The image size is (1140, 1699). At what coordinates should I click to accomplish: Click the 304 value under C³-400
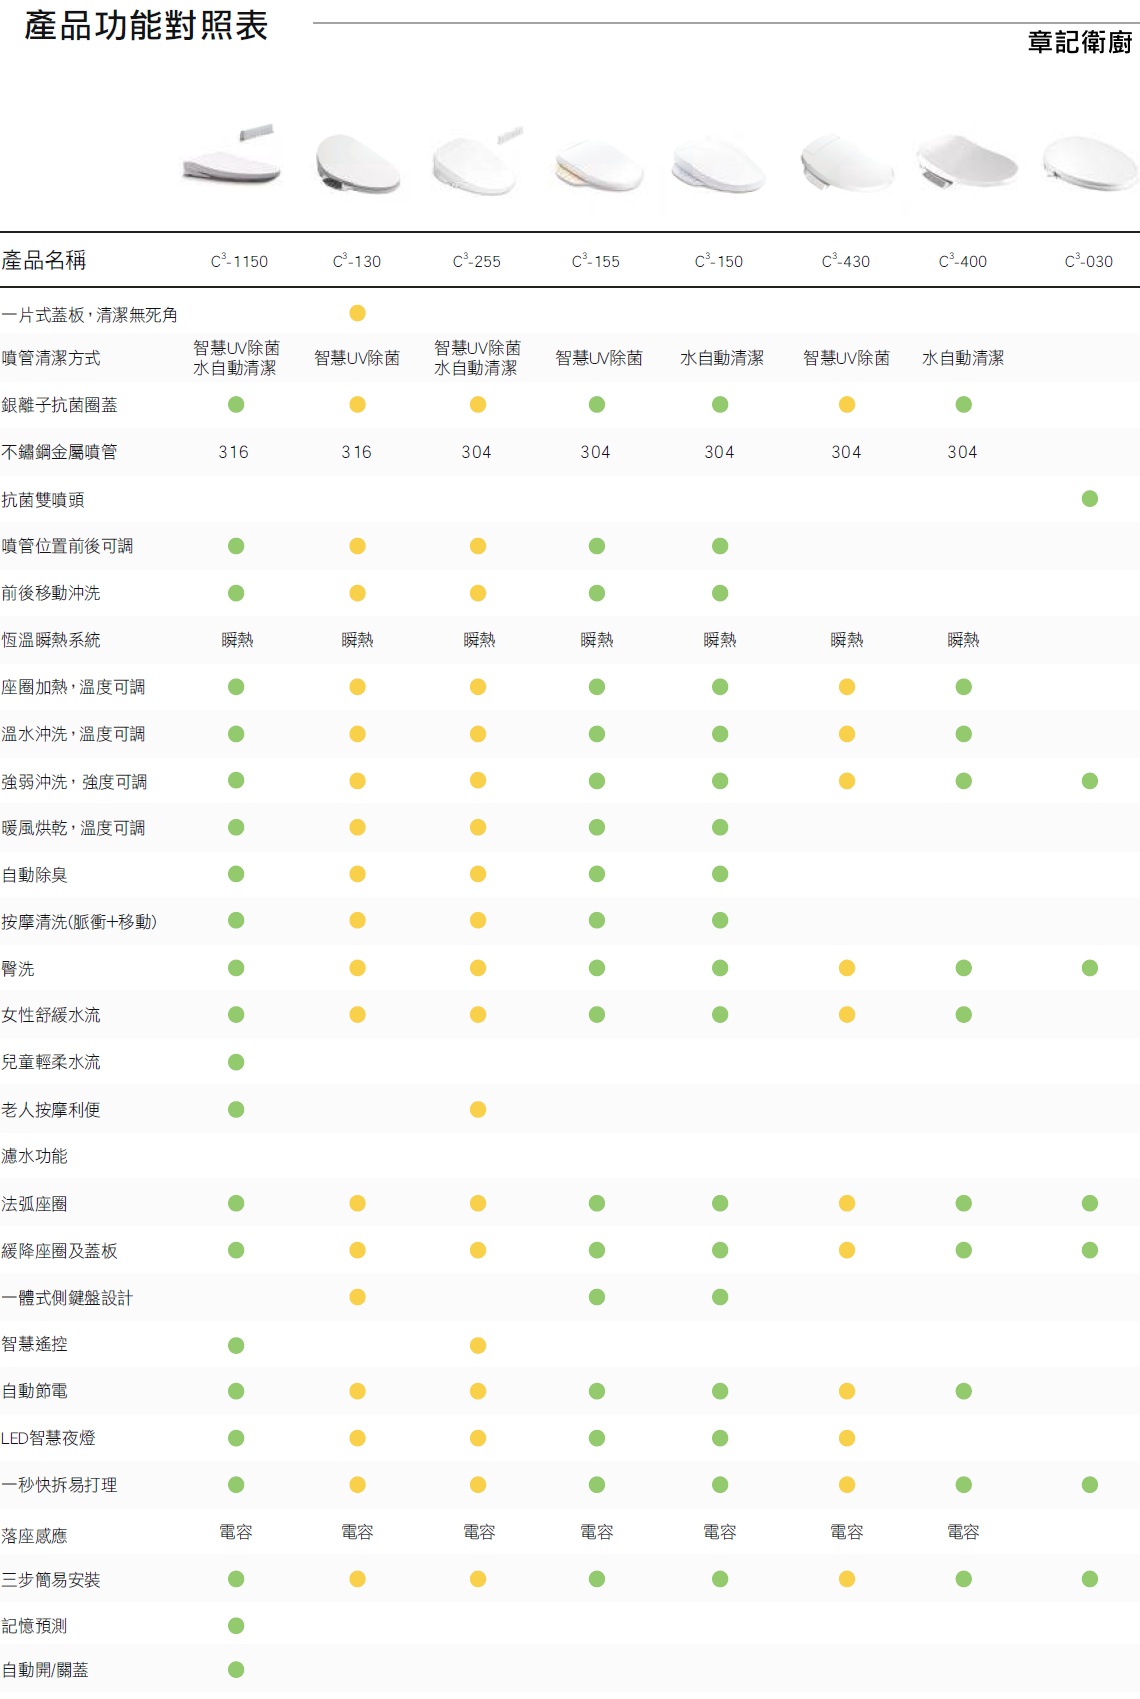963,452
